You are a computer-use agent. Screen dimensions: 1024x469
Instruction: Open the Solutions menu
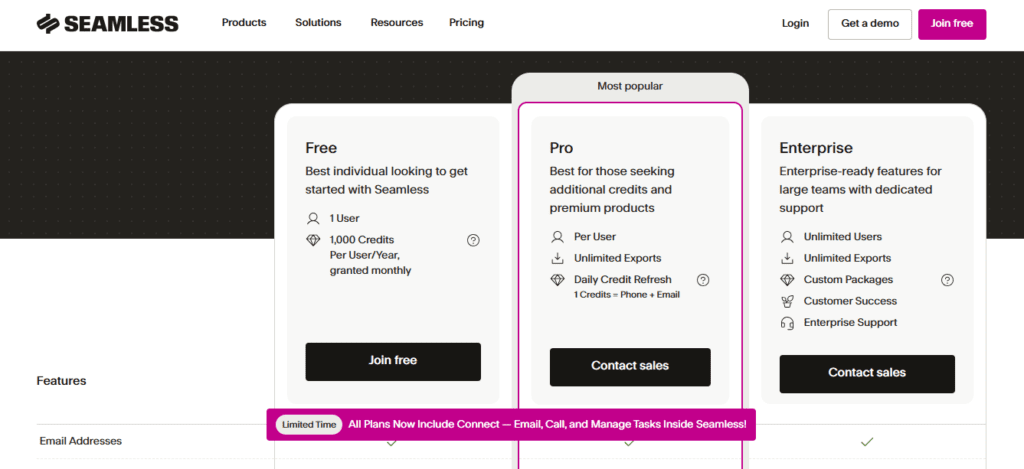pyautogui.click(x=318, y=23)
